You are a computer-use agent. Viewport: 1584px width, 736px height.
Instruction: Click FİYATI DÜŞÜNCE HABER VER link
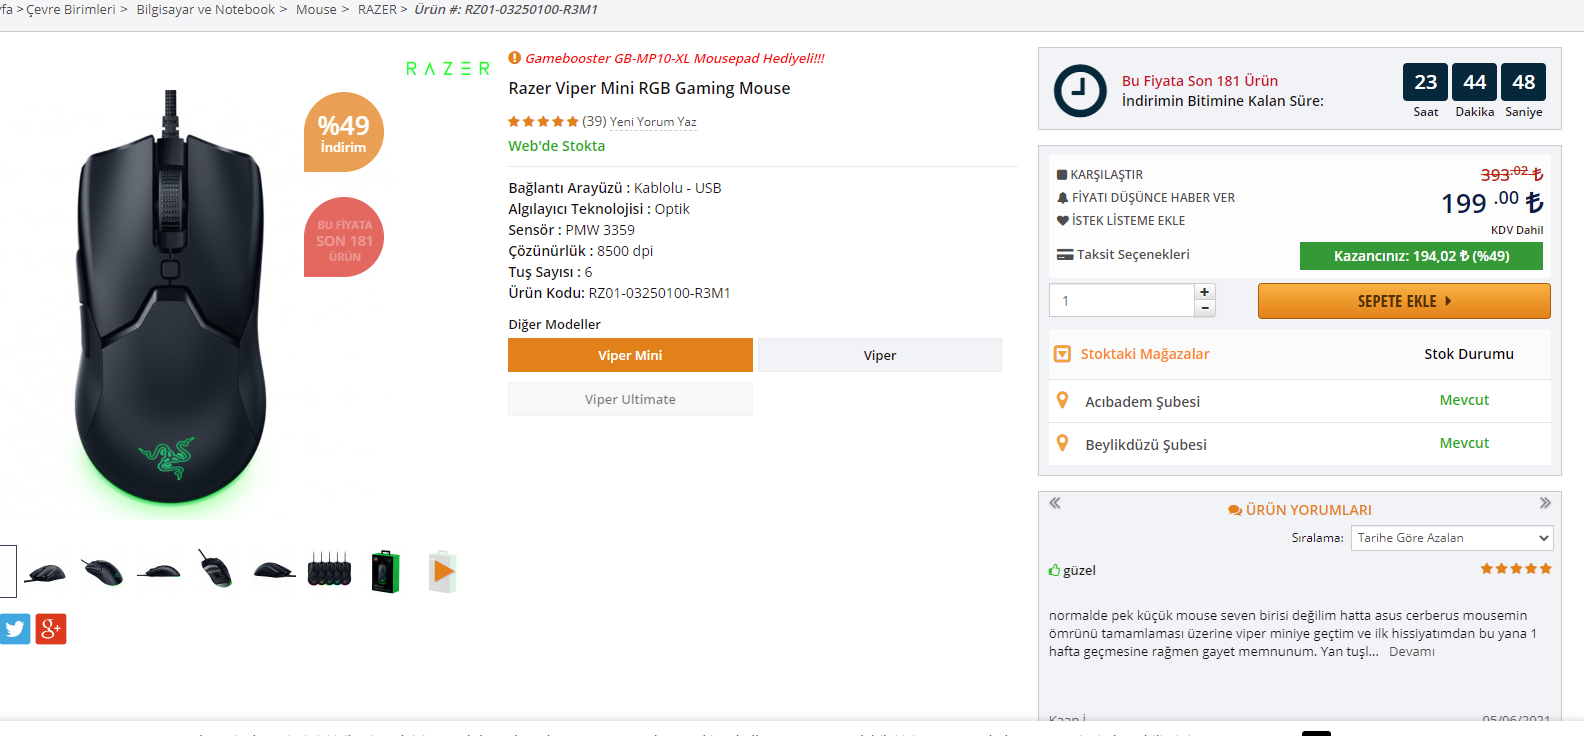tap(1153, 198)
